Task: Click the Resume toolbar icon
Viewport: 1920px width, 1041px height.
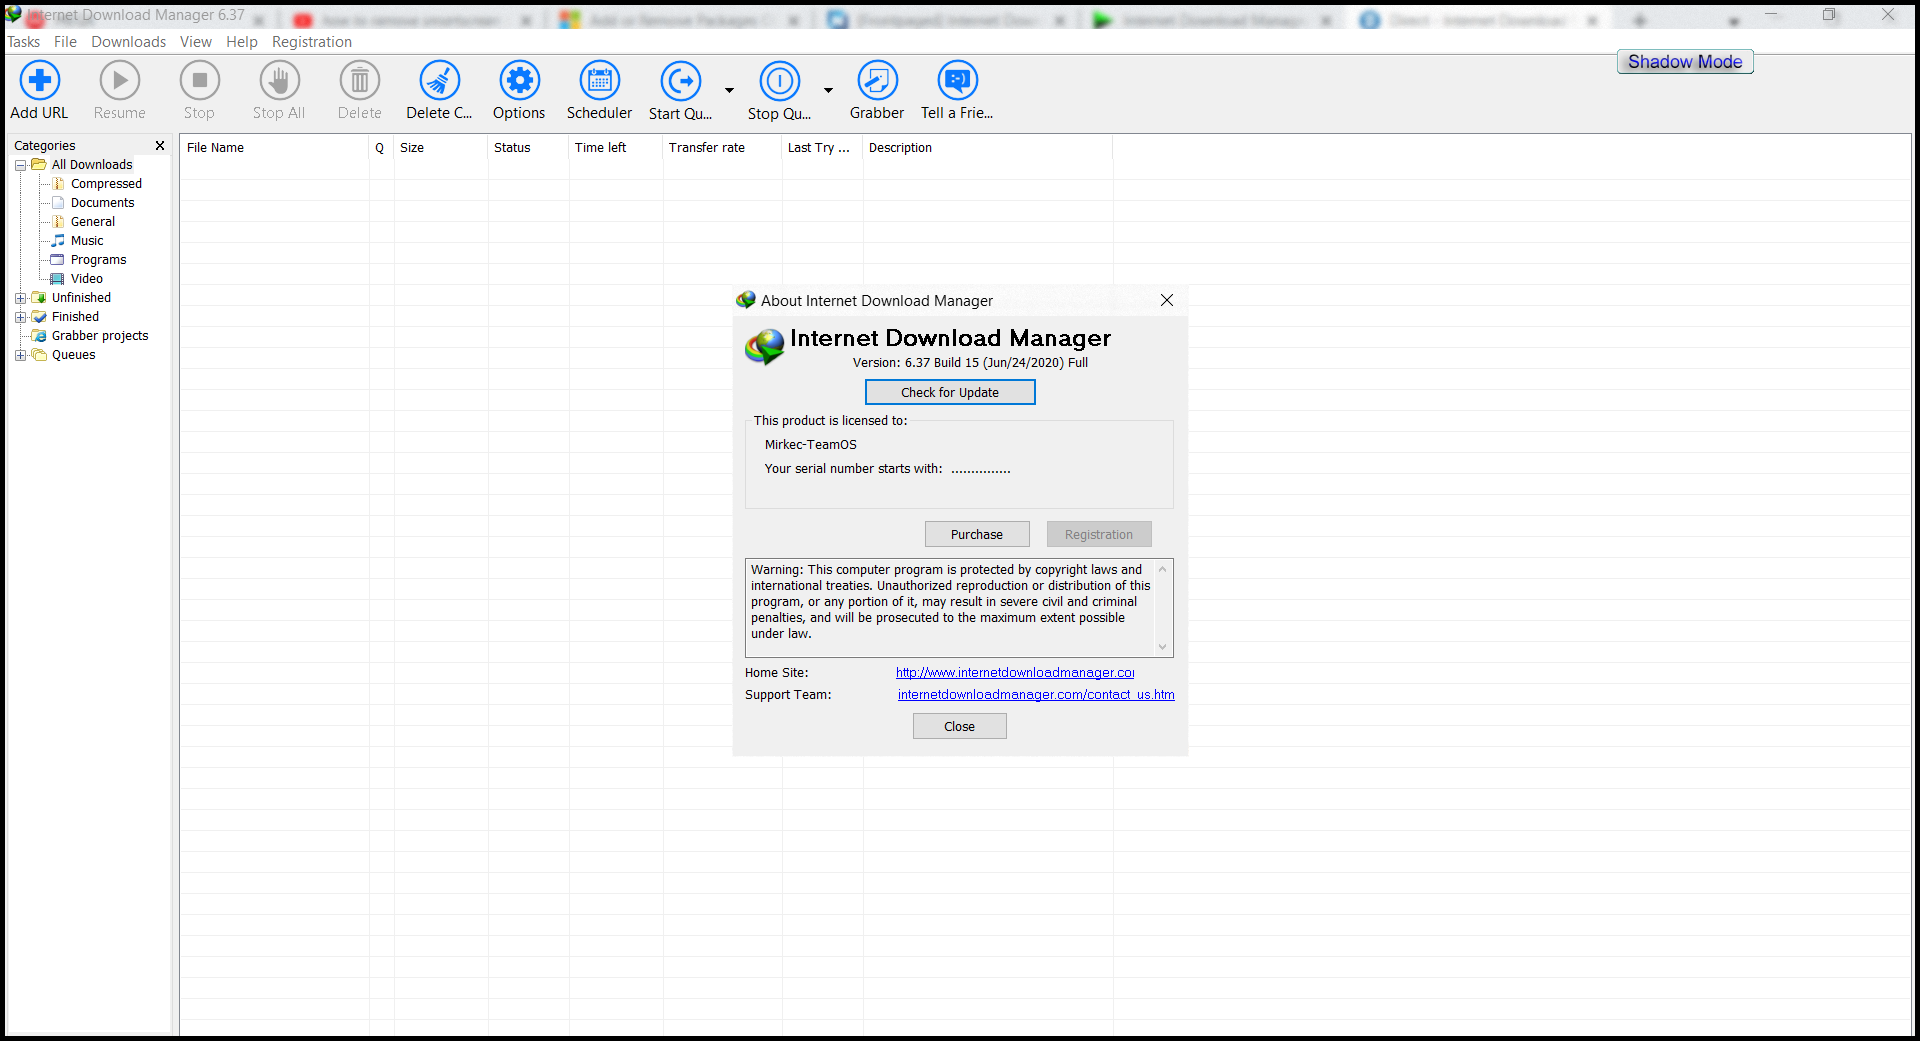Action: point(120,81)
